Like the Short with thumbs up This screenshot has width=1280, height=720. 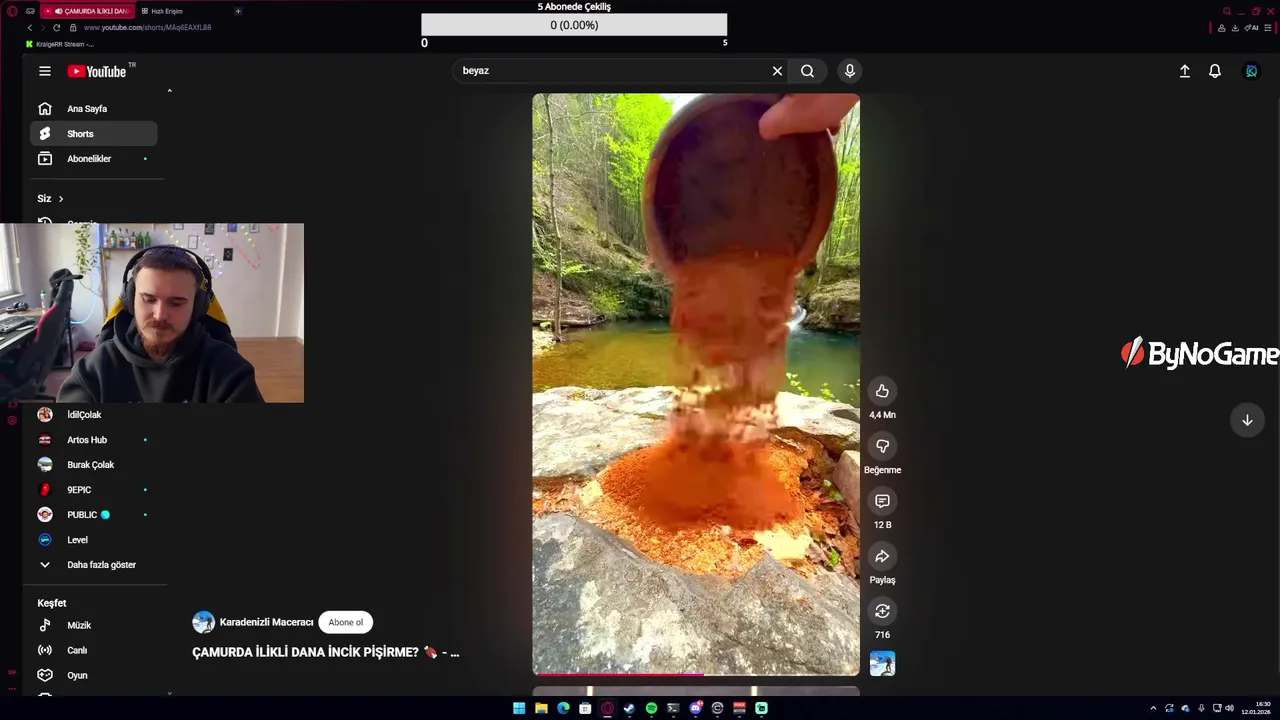[882, 391]
